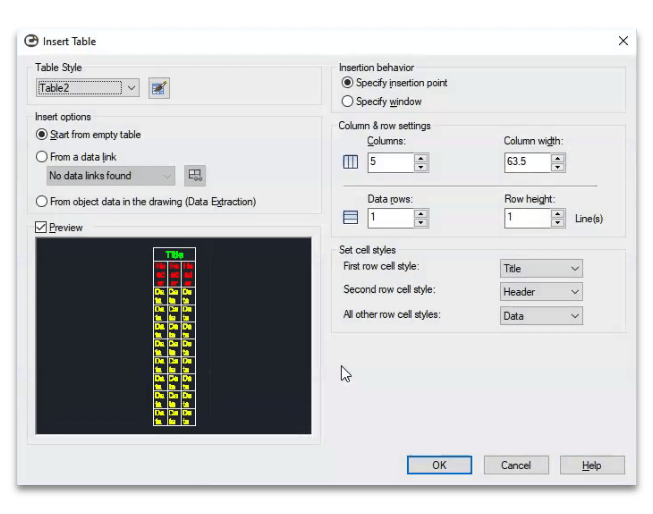The height and width of the screenshot is (514, 653).
Task: Click the Data rows input field
Action: pos(391,218)
